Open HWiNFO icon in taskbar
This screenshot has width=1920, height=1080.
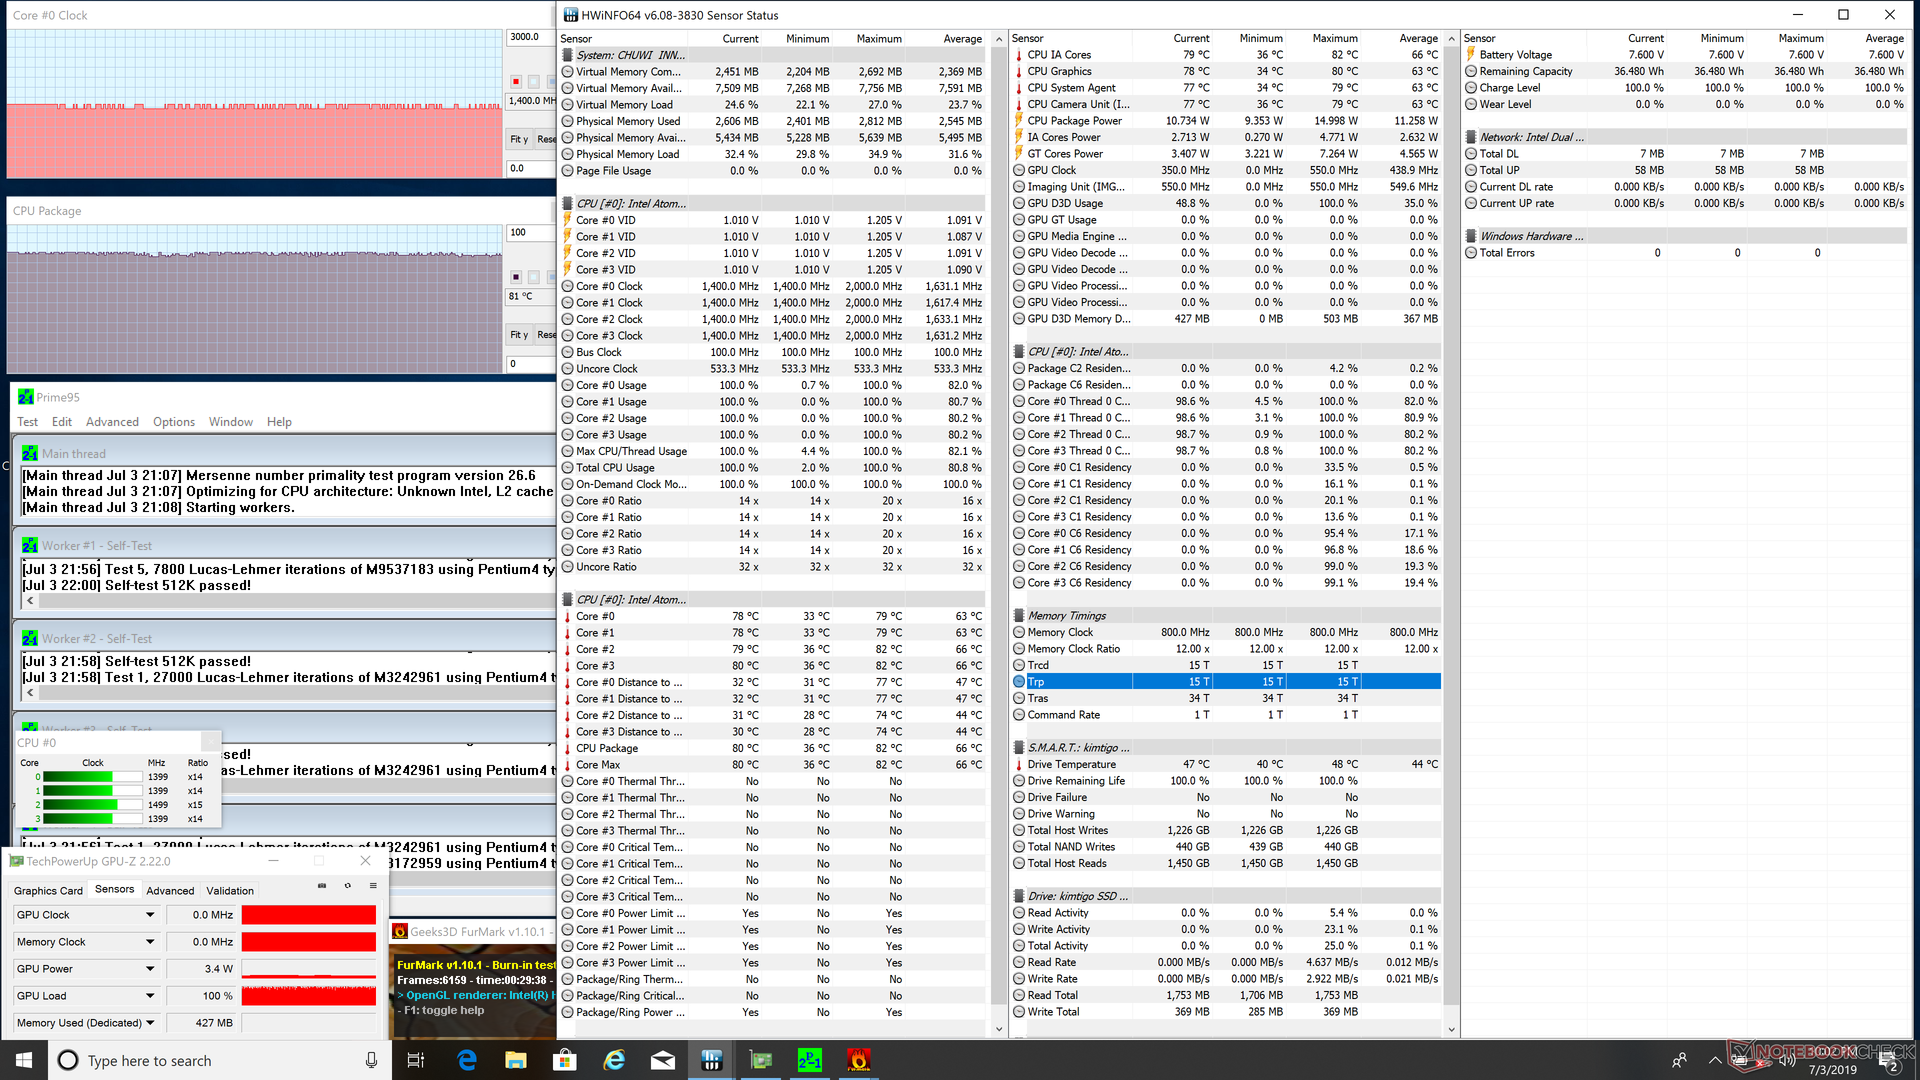tap(712, 1060)
